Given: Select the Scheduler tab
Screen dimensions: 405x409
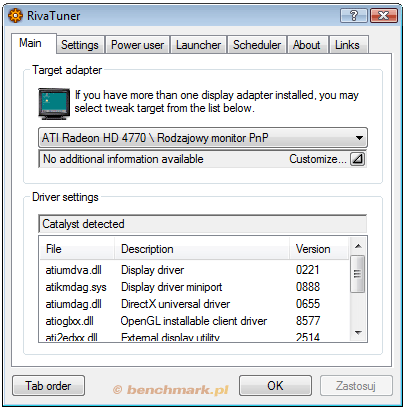Looking at the screenshot, I should [x=257, y=45].
